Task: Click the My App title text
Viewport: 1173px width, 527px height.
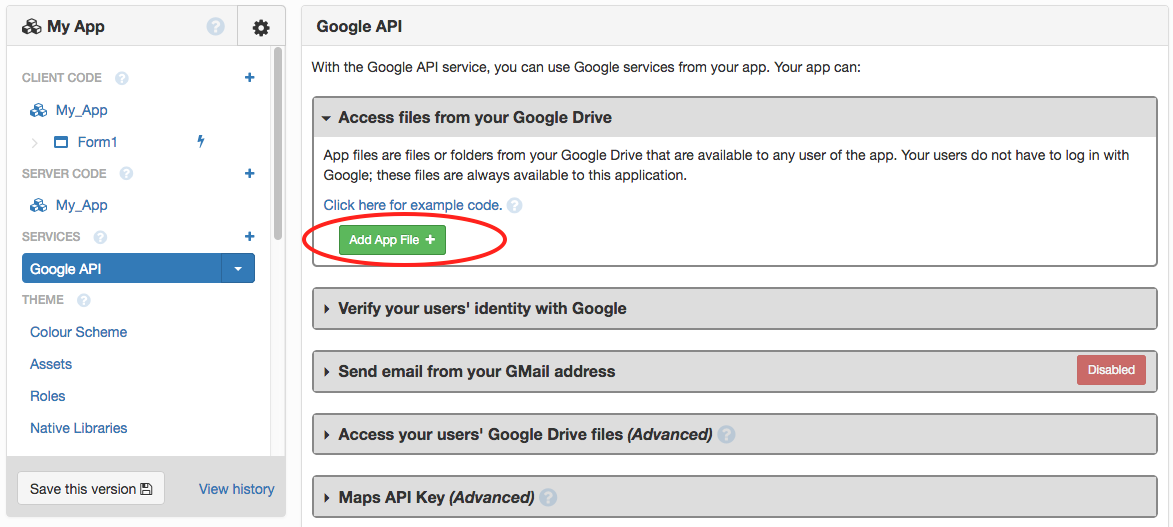Action: tap(76, 27)
